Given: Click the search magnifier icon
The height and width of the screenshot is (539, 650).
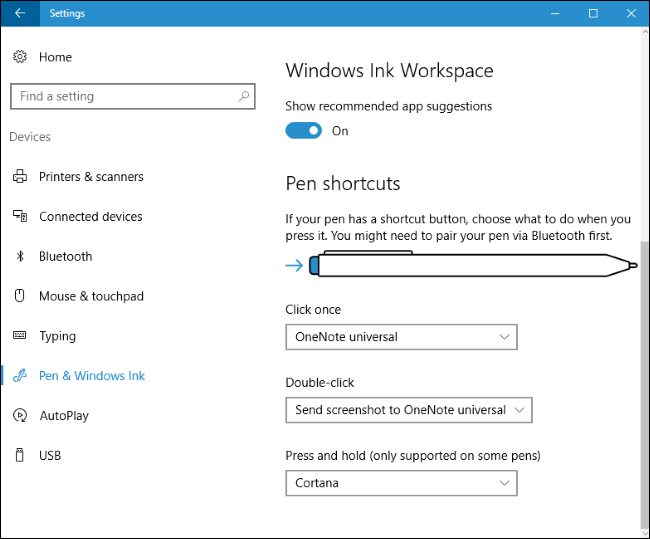Looking at the screenshot, I should tap(244, 97).
